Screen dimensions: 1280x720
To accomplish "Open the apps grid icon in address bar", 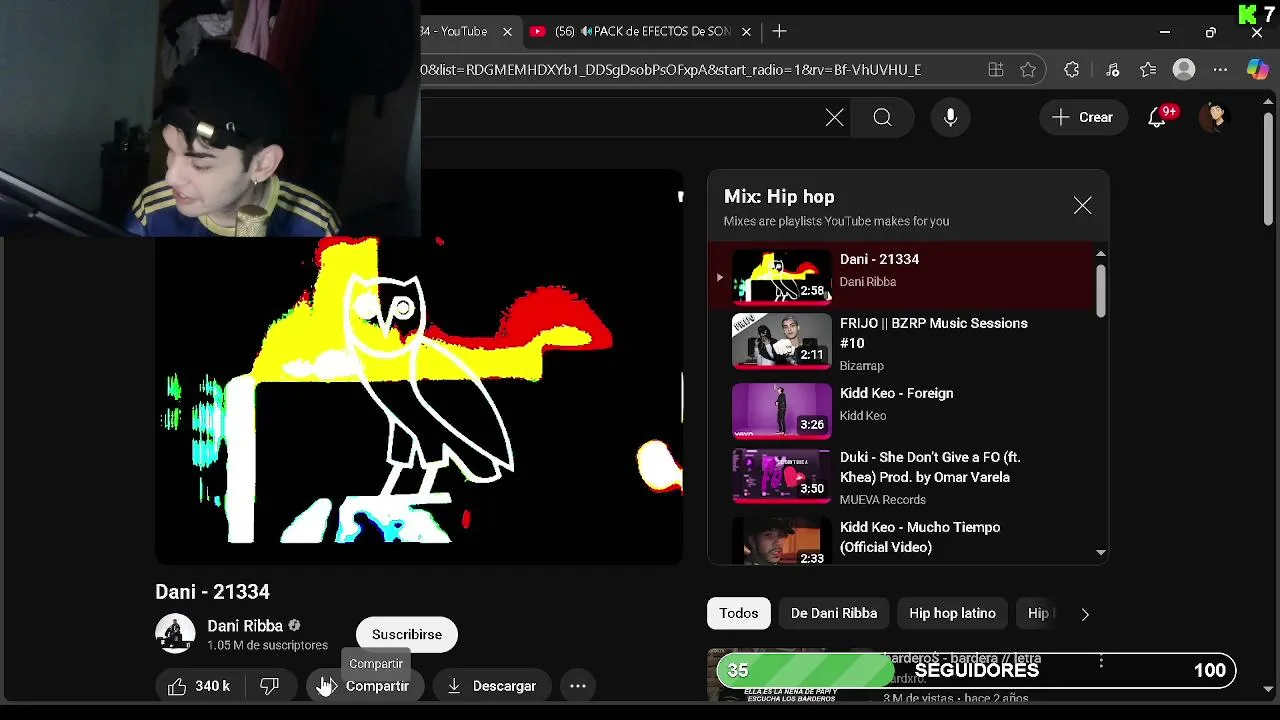I will 996,70.
